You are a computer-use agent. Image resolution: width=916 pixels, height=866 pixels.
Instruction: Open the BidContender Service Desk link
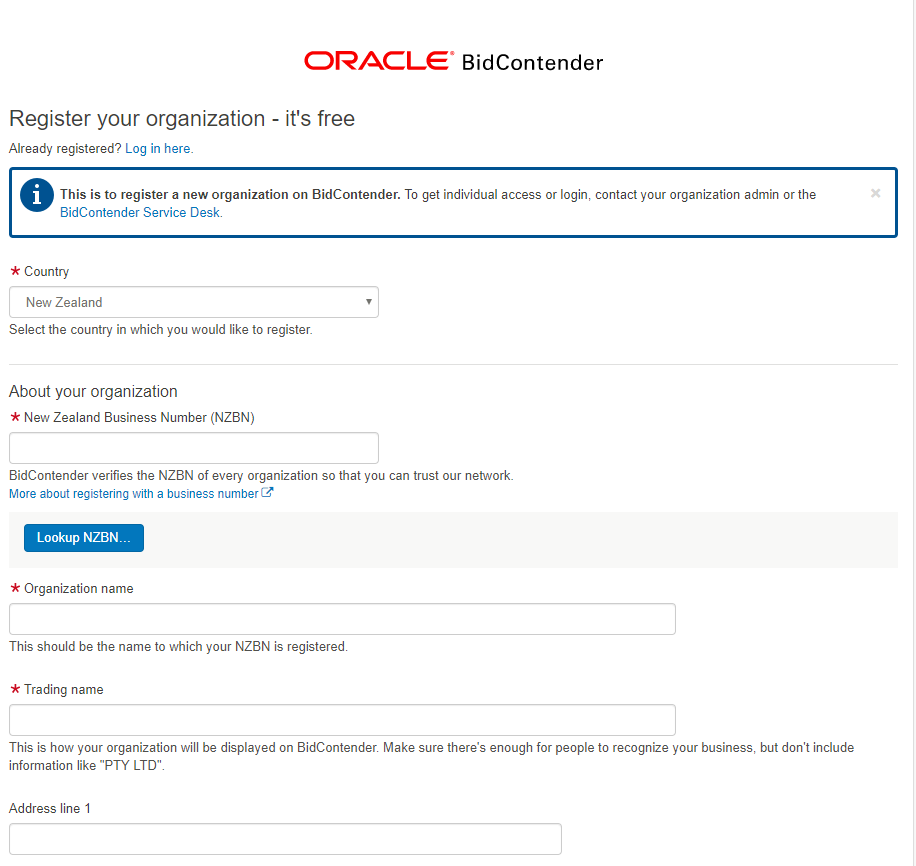coord(138,212)
